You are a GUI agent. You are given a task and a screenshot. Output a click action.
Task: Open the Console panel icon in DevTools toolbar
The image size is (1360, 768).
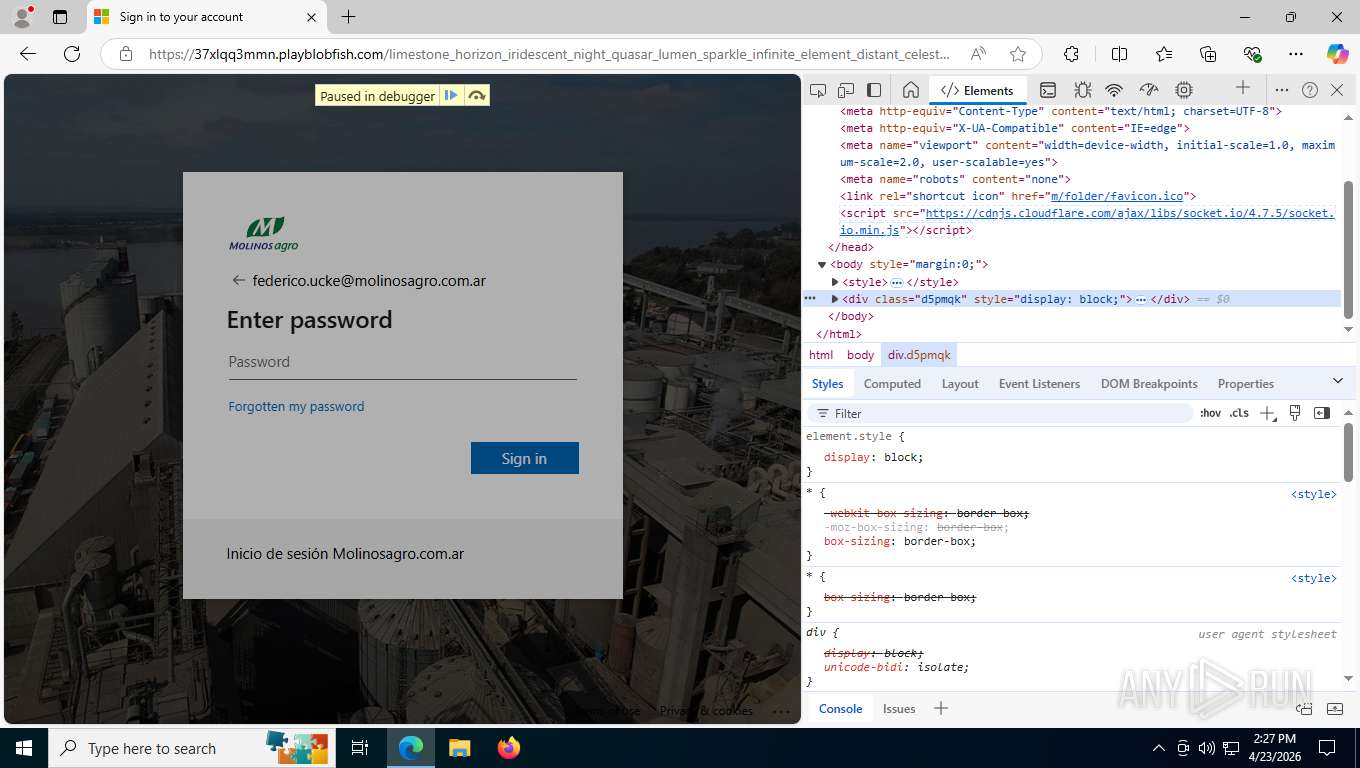point(1048,90)
